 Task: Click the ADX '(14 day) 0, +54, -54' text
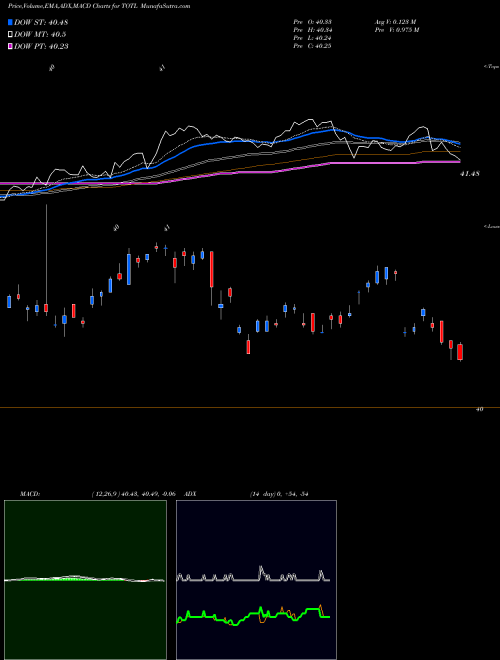279,494
